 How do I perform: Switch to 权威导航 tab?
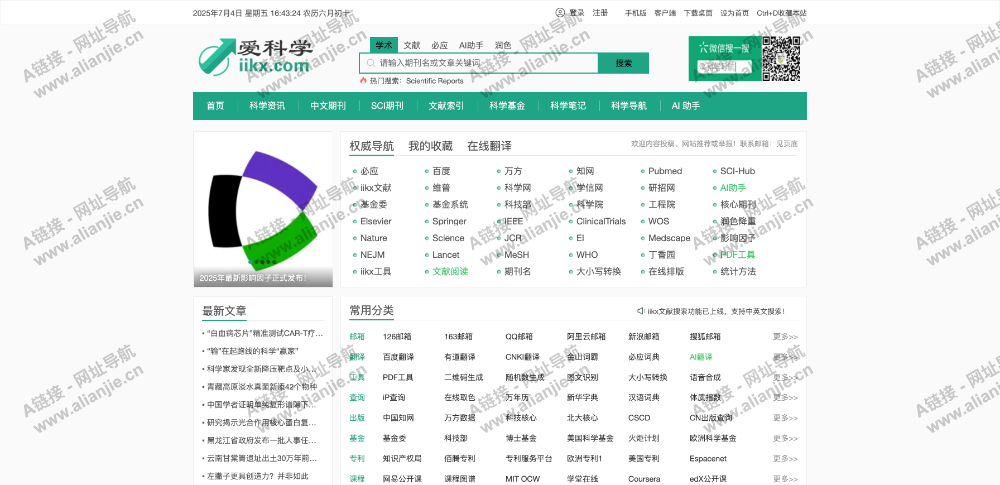tap(371, 146)
